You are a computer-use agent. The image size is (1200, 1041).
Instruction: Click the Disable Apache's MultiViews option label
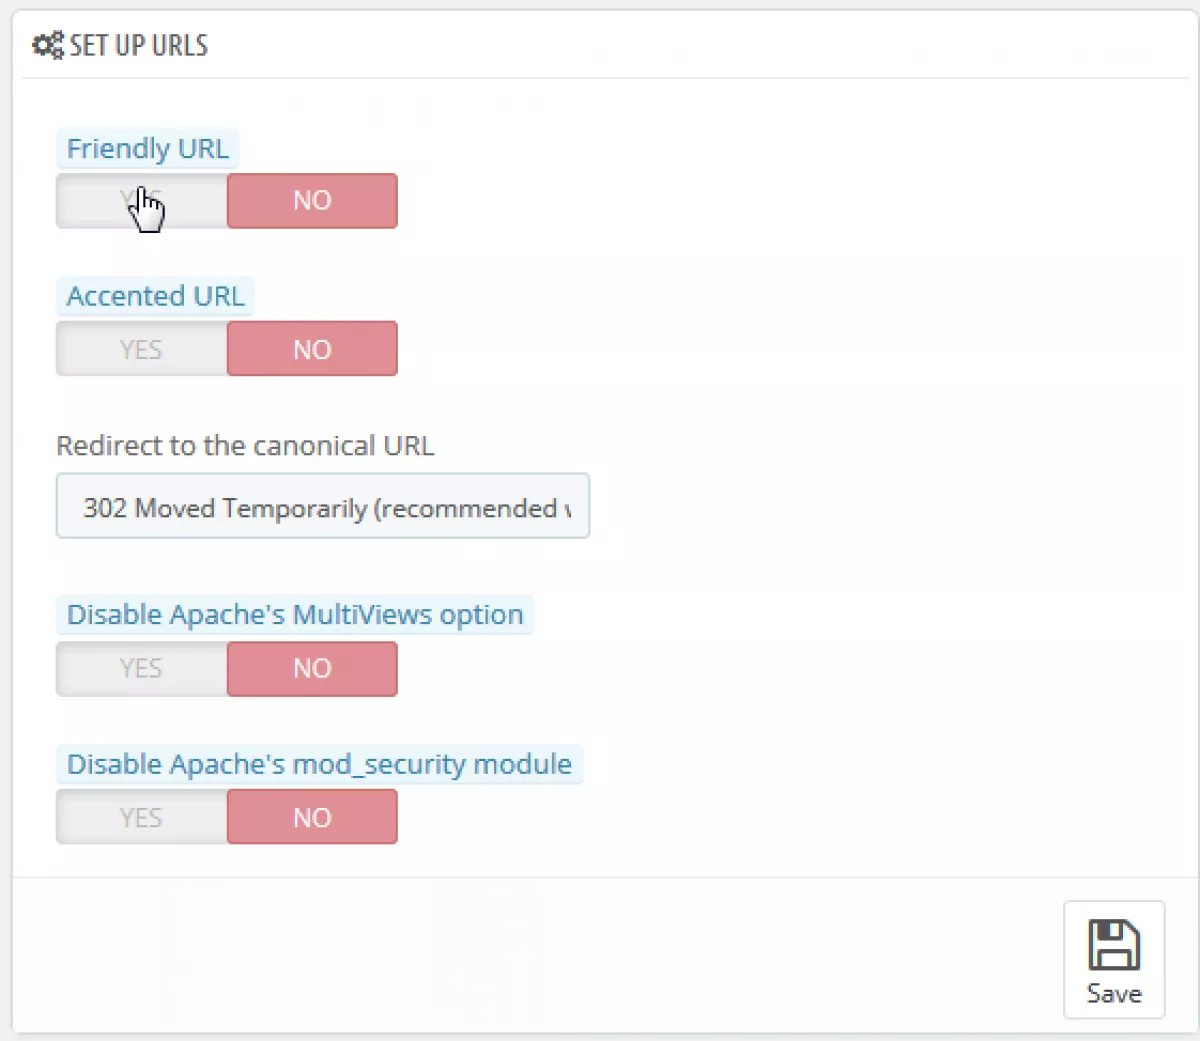coord(295,614)
